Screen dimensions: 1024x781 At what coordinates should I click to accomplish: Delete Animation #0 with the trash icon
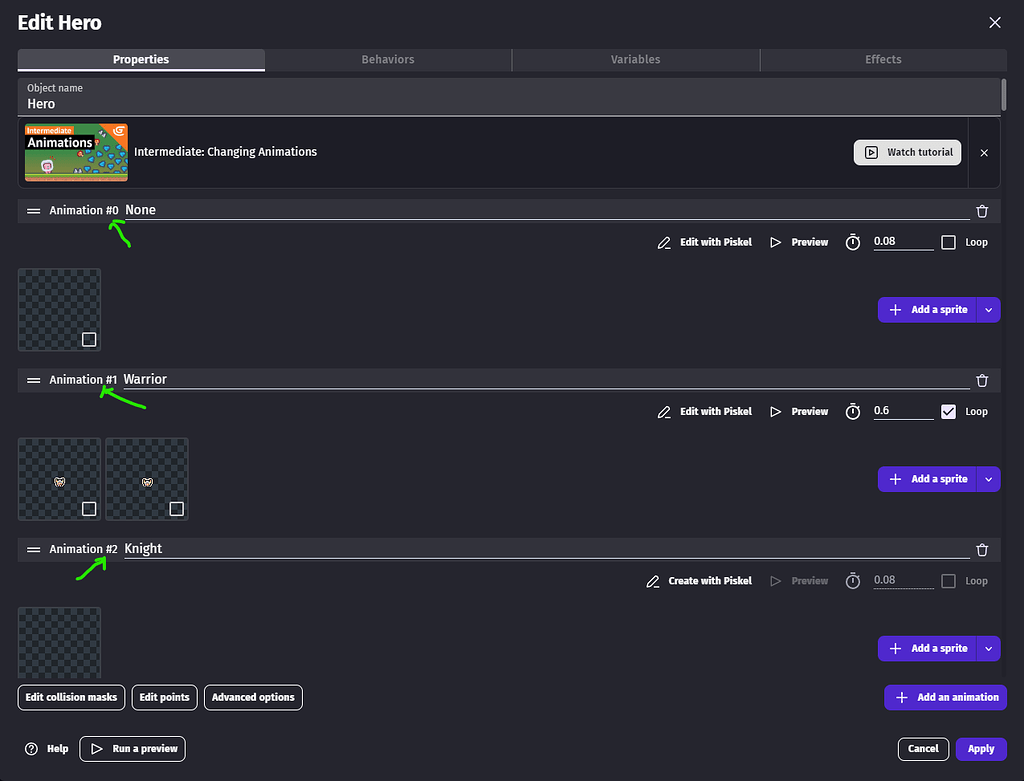click(x=981, y=211)
